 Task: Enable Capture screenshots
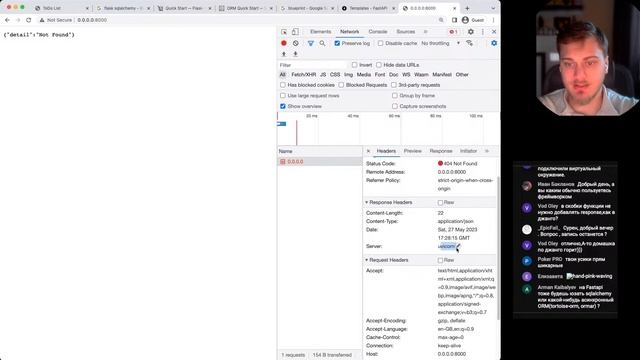(395, 106)
